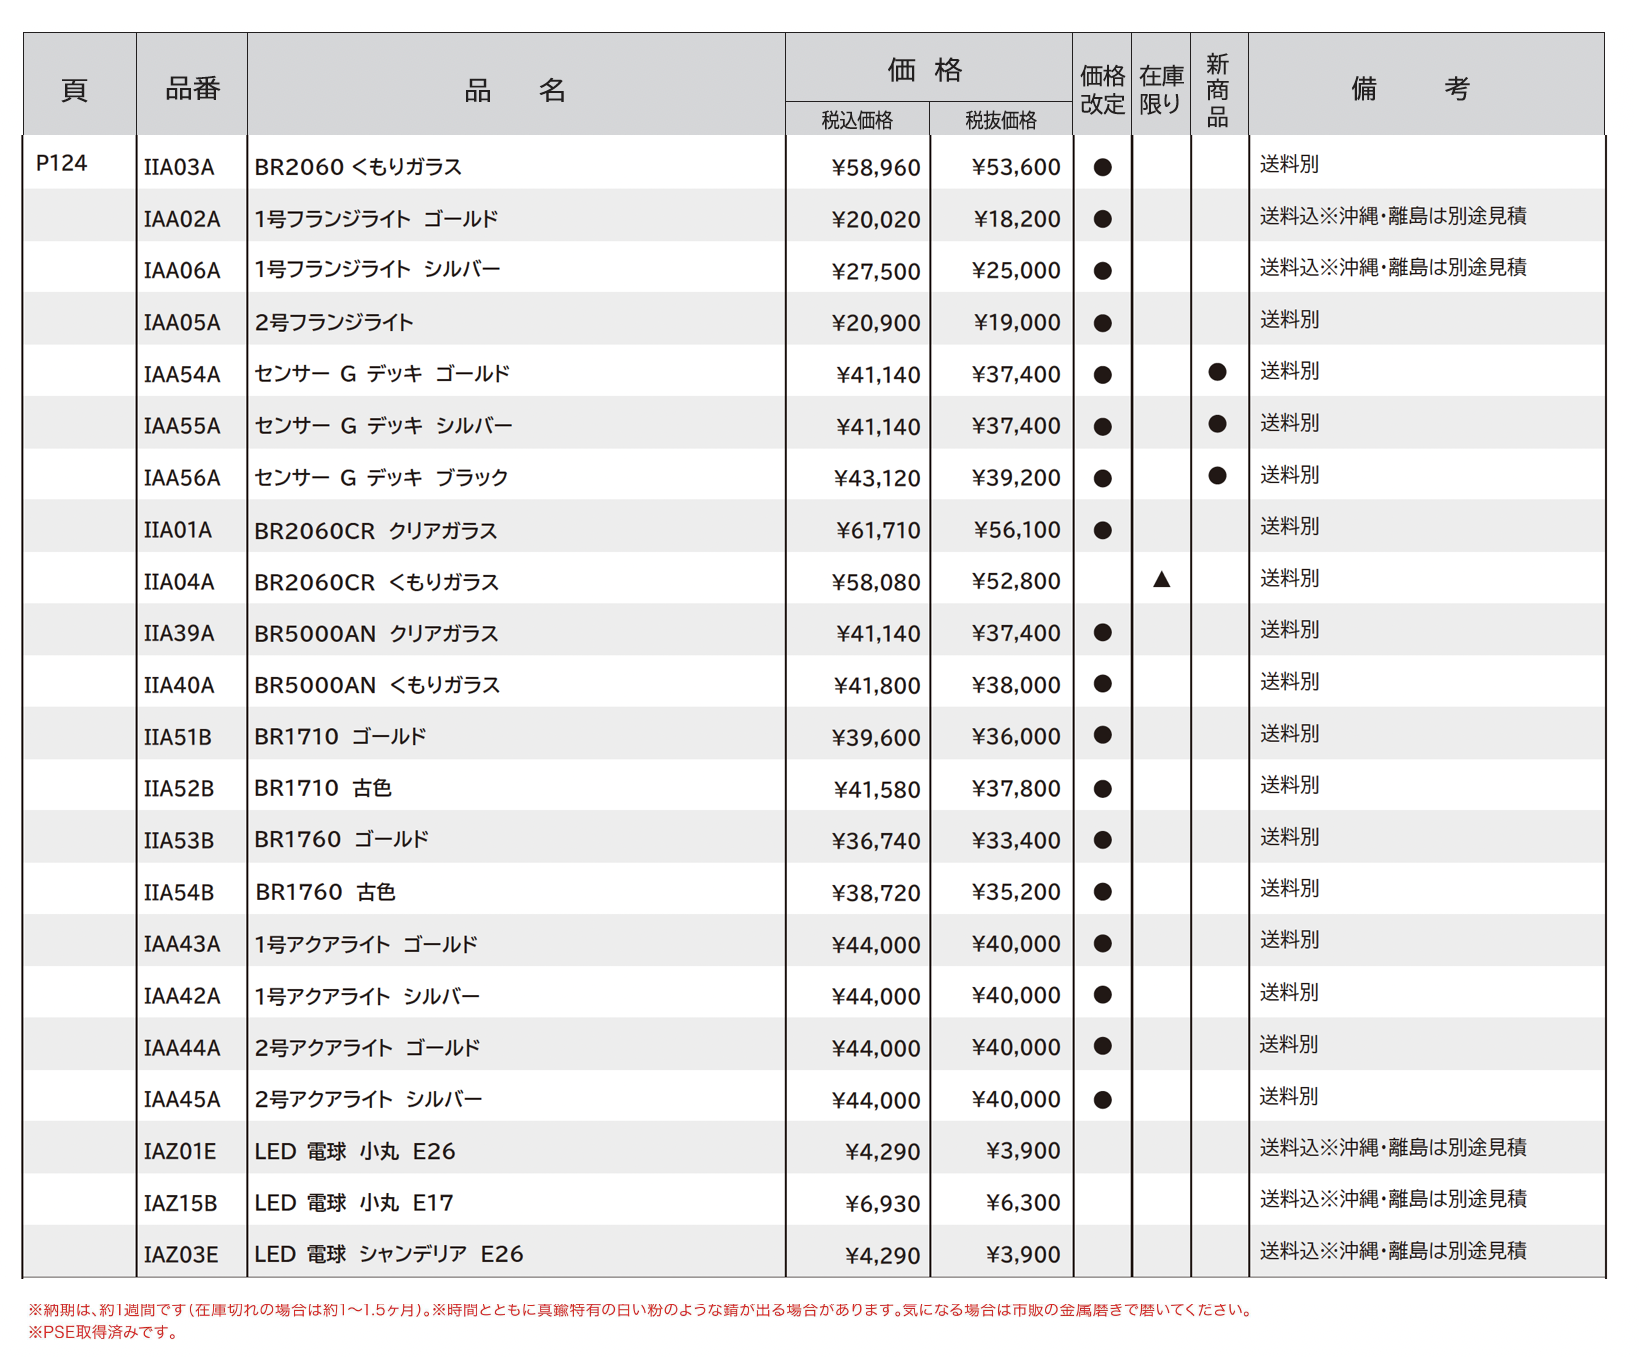The width and height of the screenshot is (1639, 1357).
Task: Click the ¥61,710 tax-included price
Action: click(x=877, y=531)
